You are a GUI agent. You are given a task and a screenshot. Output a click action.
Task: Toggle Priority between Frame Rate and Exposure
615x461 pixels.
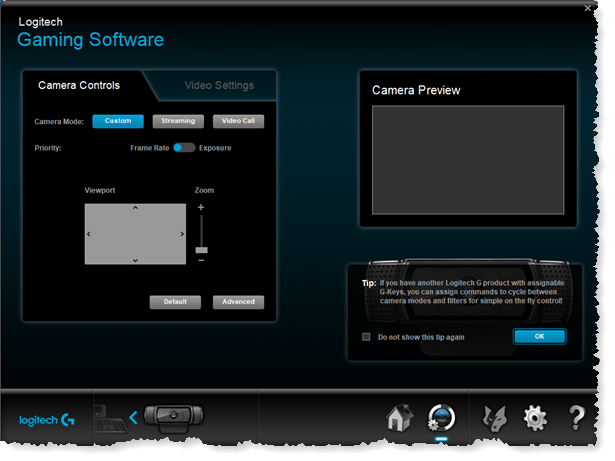183,147
